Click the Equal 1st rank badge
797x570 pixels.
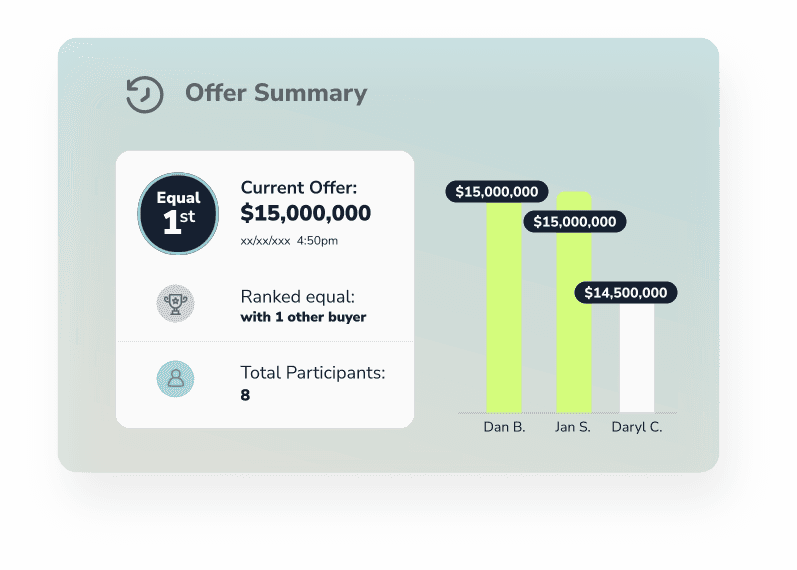pyautogui.click(x=178, y=214)
